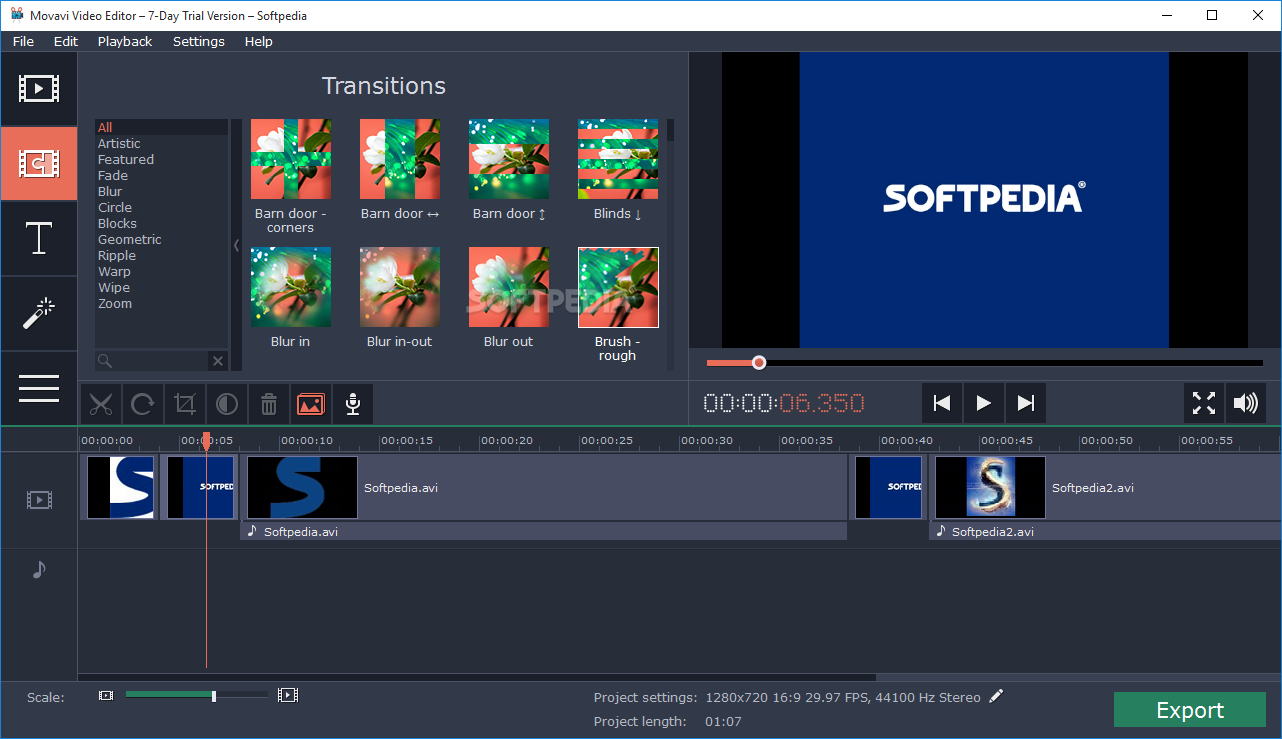Click the crop tool
The image size is (1282, 739).
click(x=185, y=404)
